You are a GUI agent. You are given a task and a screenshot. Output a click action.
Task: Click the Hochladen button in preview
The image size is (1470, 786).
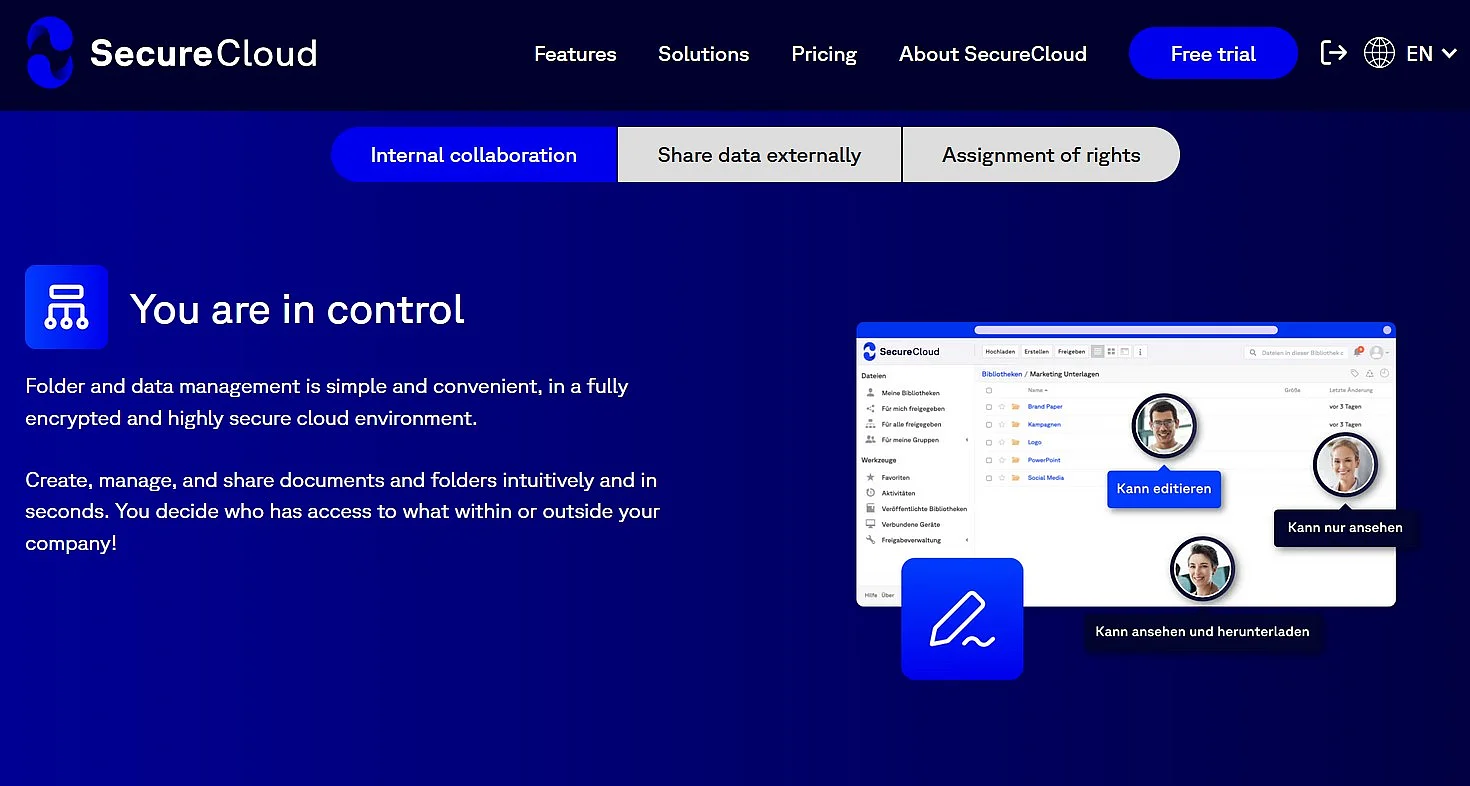pyautogui.click(x=1000, y=352)
